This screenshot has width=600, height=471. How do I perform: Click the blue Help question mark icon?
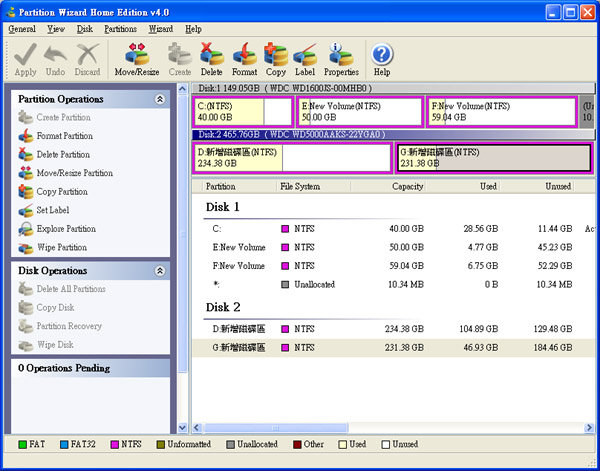tap(382, 54)
